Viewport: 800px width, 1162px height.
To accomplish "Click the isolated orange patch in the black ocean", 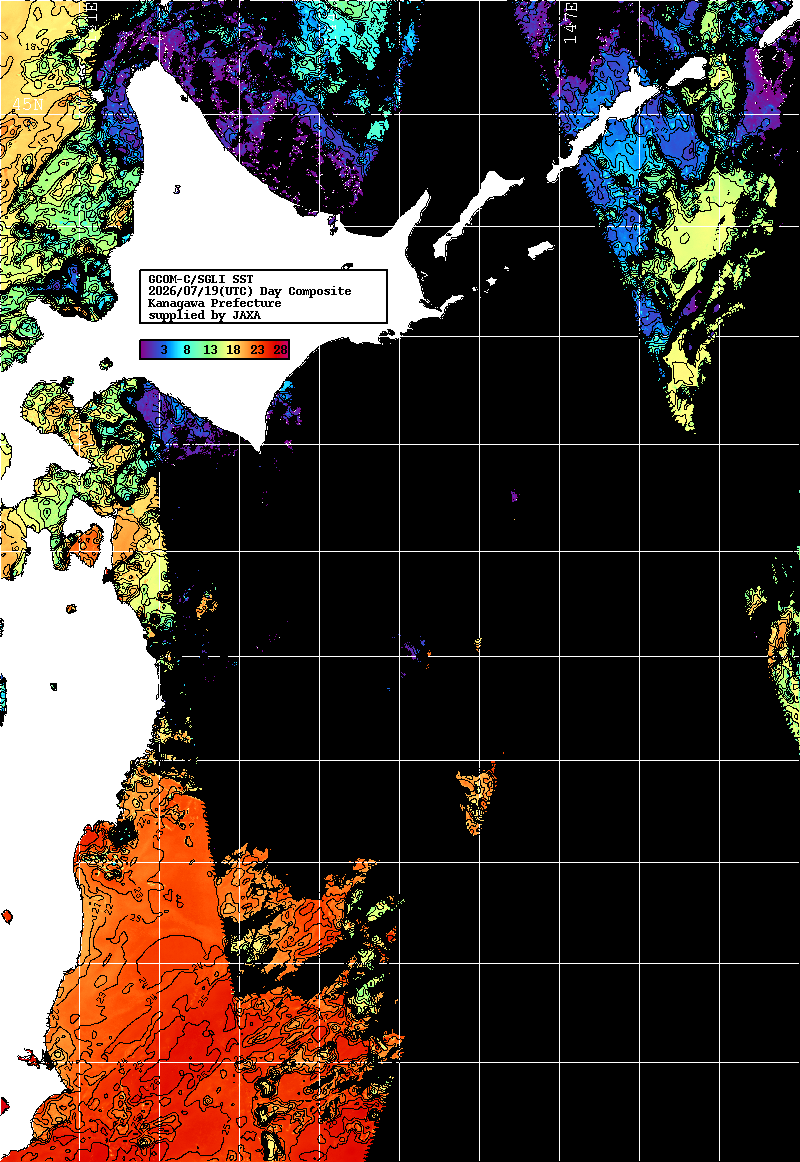I will [476, 799].
